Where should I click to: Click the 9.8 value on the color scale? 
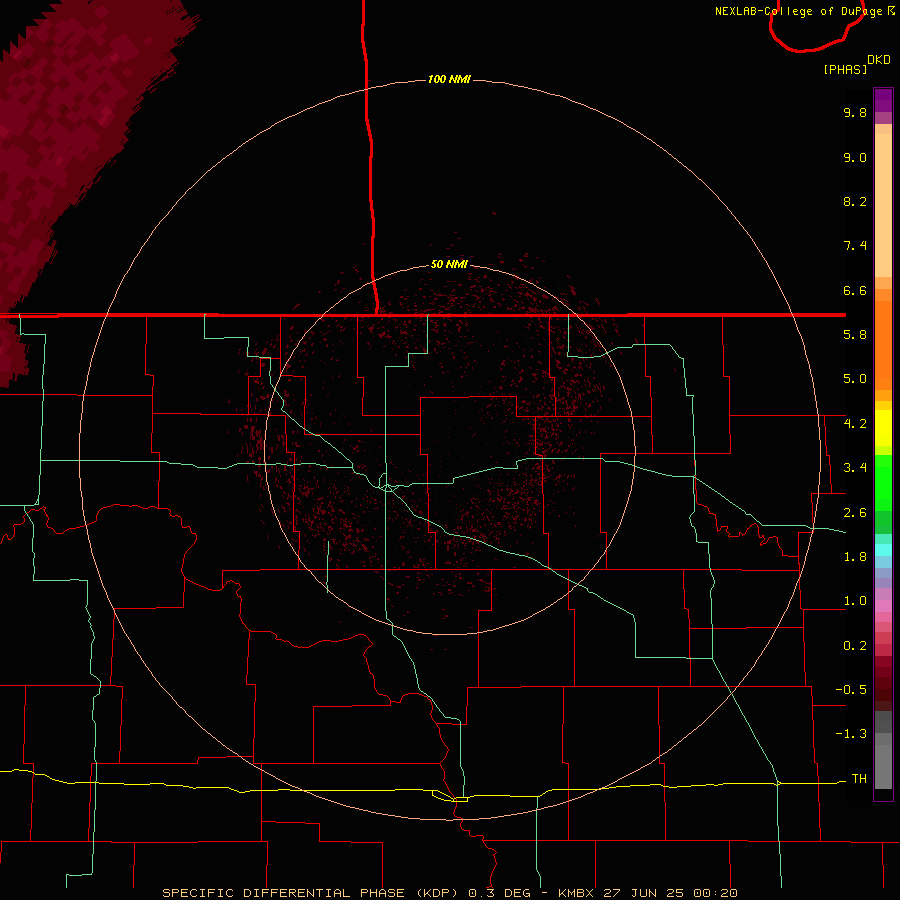coord(855,112)
